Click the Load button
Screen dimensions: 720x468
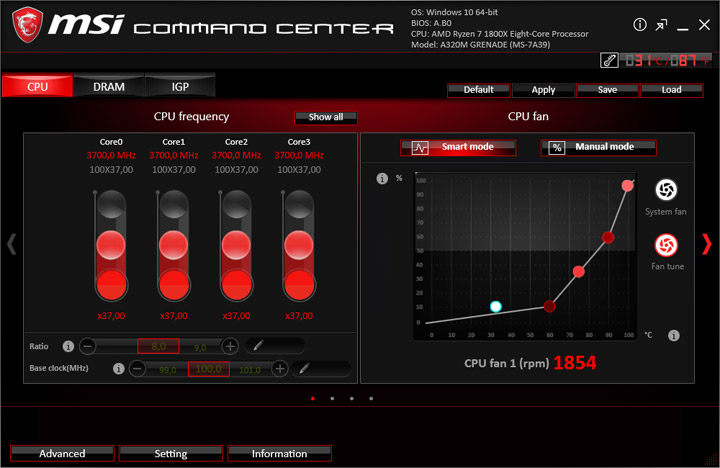(x=671, y=90)
